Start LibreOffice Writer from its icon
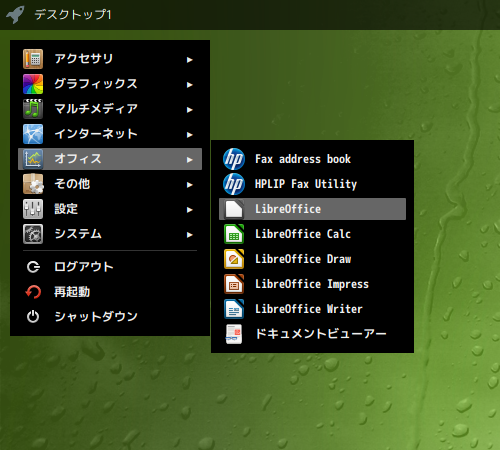This screenshot has height=450, width=500. click(x=234, y=309)
